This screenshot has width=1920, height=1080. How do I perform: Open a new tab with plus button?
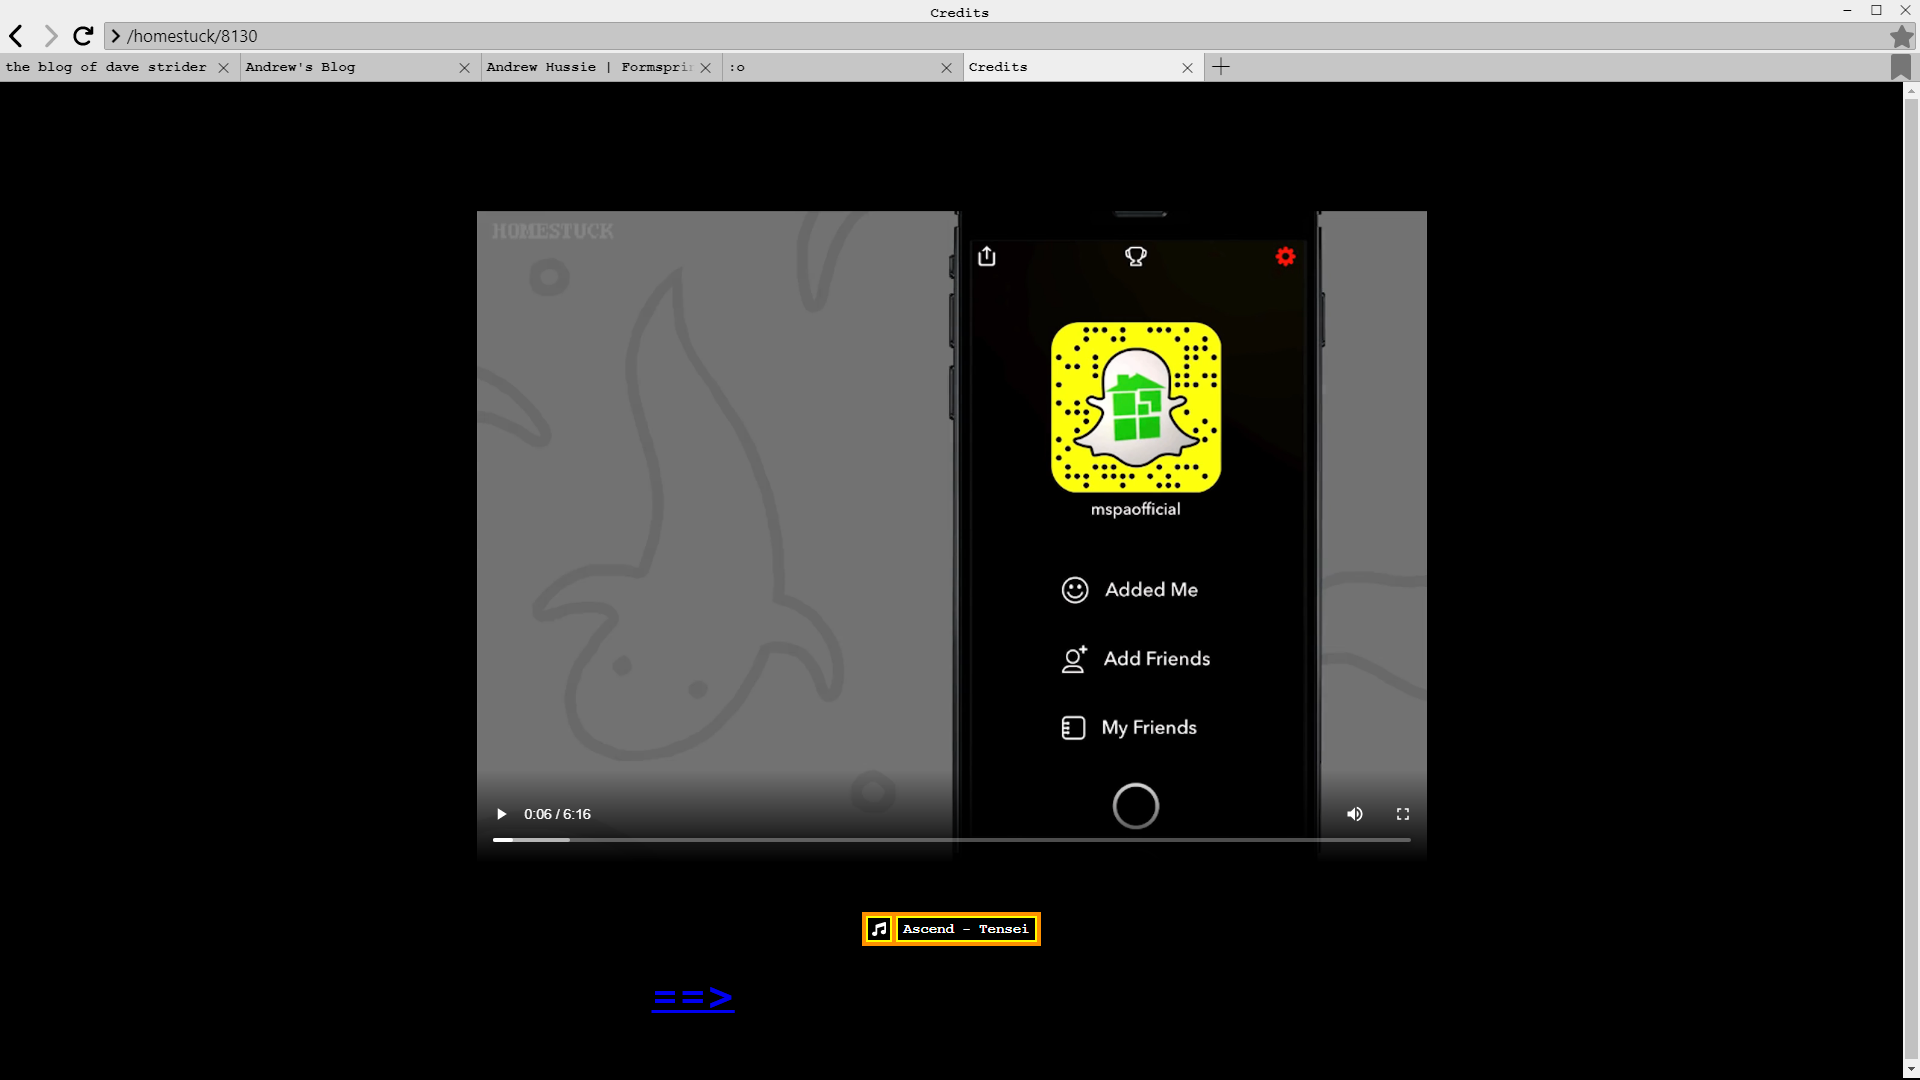tap(1221, 67)
